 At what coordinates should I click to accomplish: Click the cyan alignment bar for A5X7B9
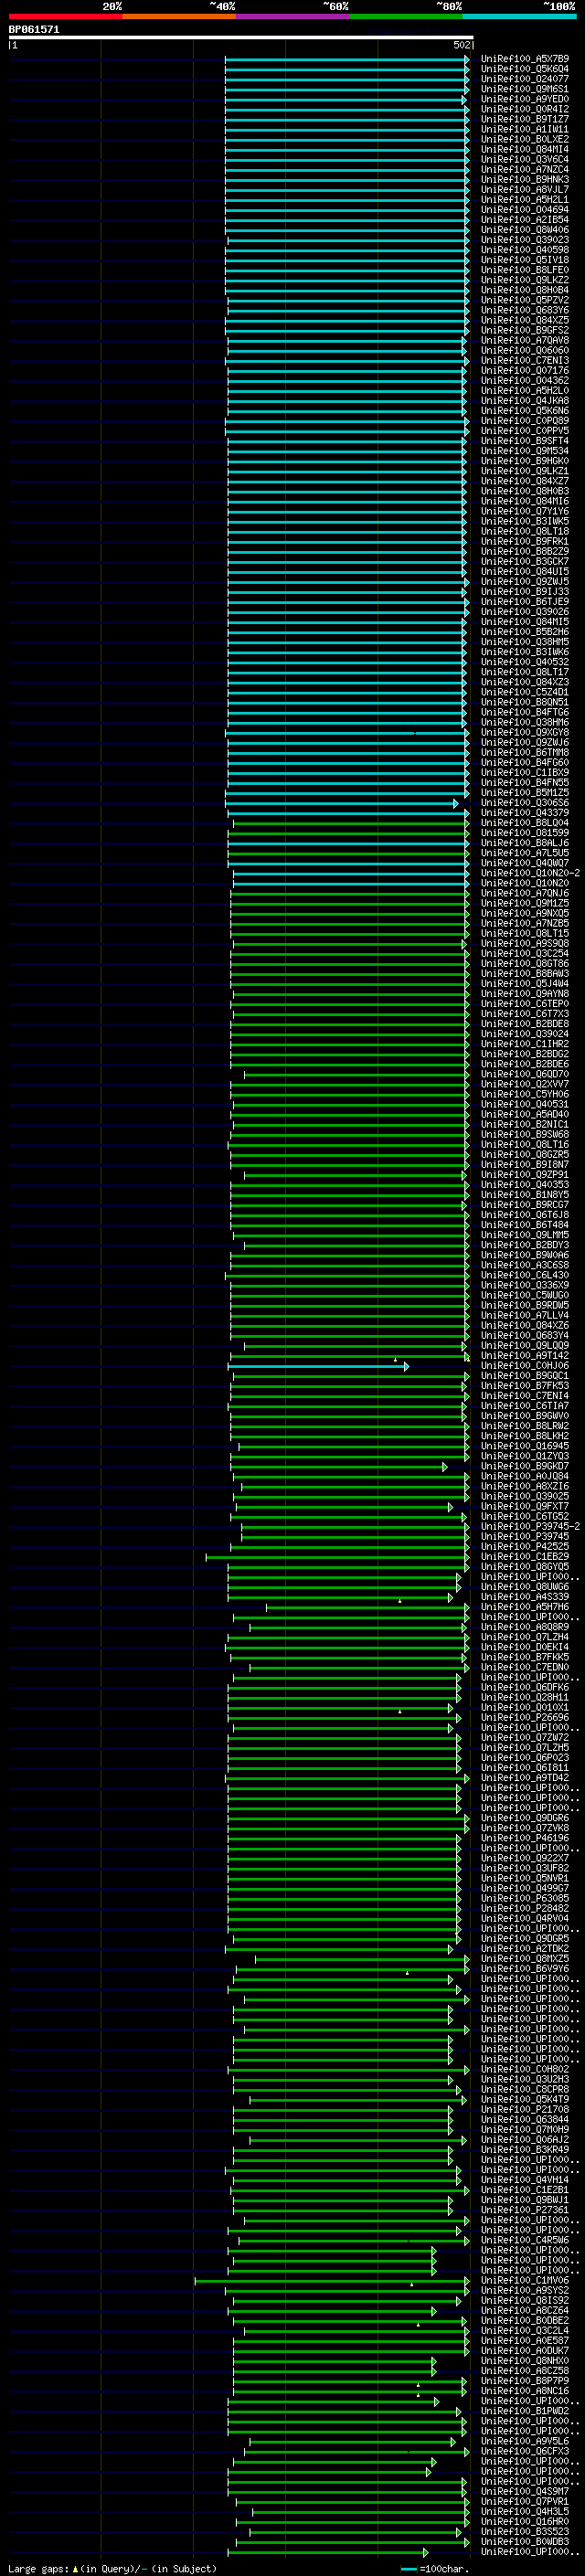click(347, 60)
